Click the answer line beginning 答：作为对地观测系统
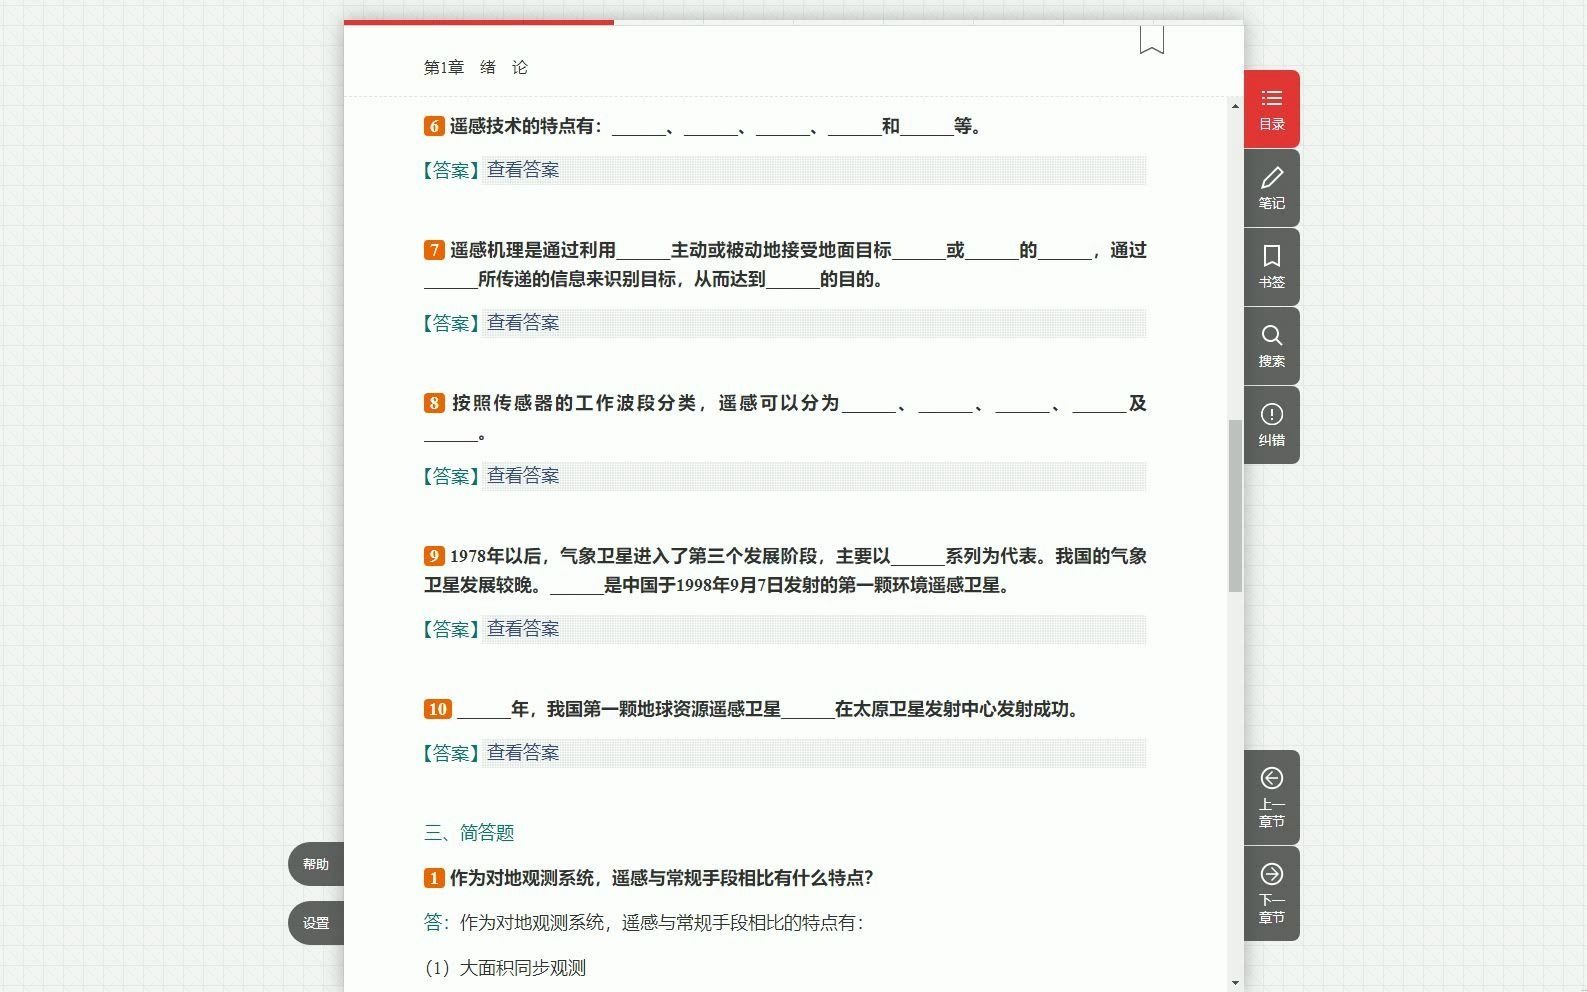This screenshot has width=1587, height=992. pos(643,923)
